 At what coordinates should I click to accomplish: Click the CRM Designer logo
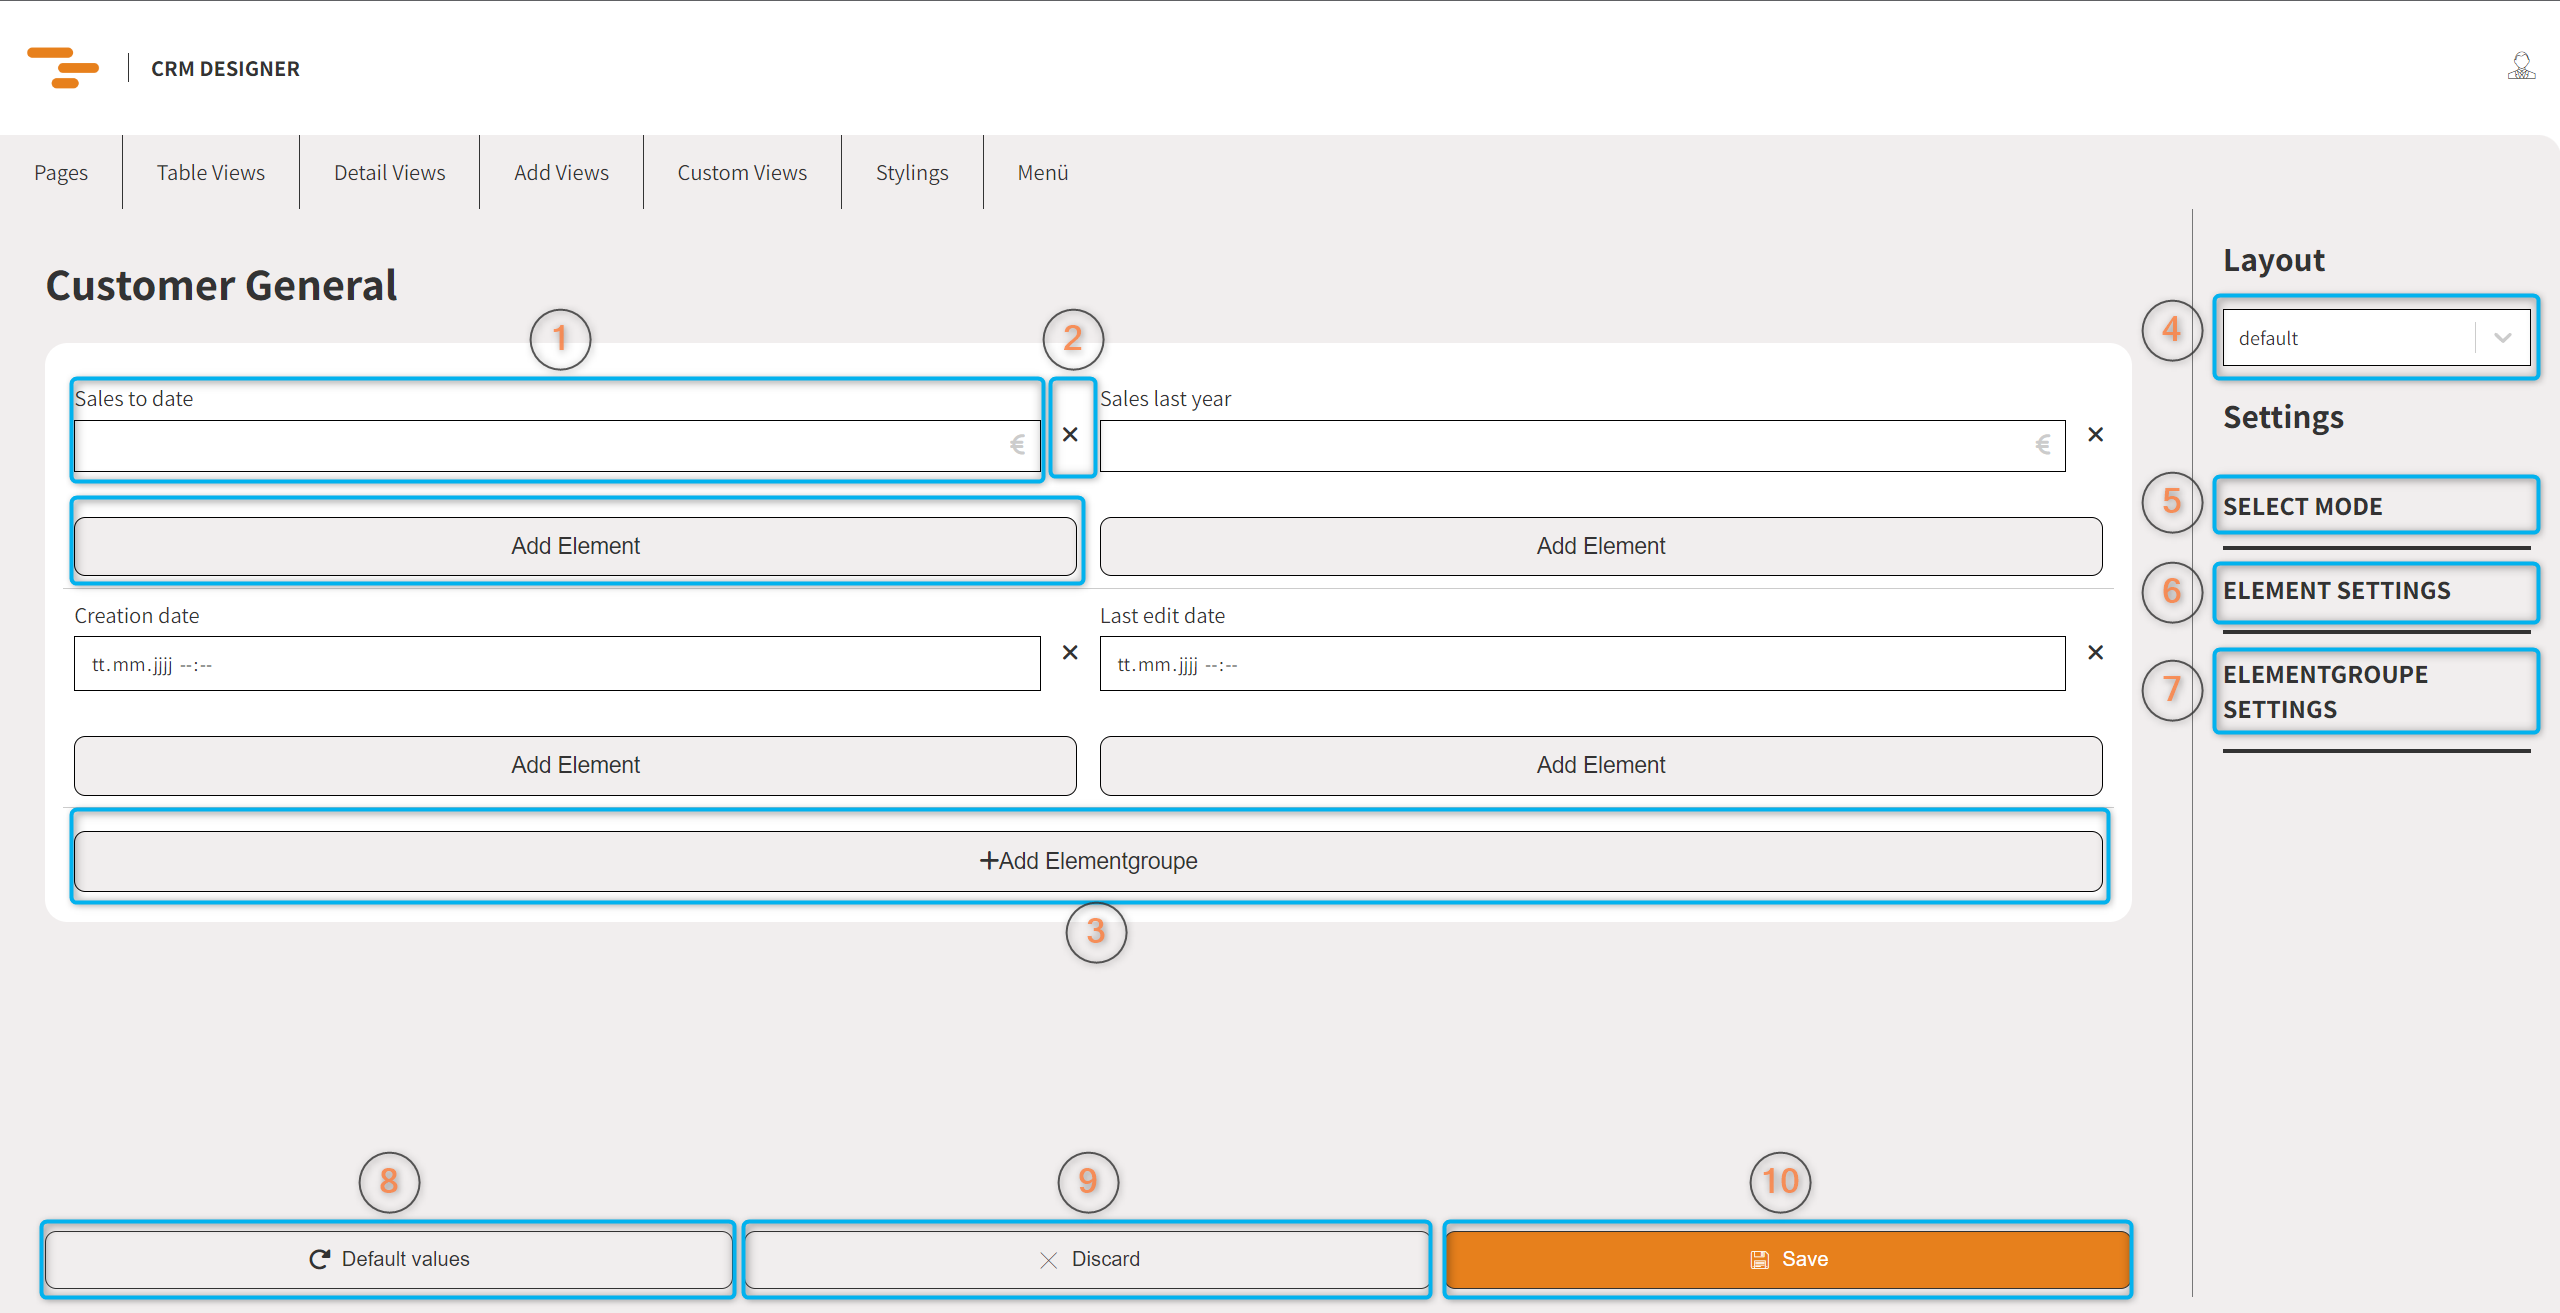click(x=63, y=67)
